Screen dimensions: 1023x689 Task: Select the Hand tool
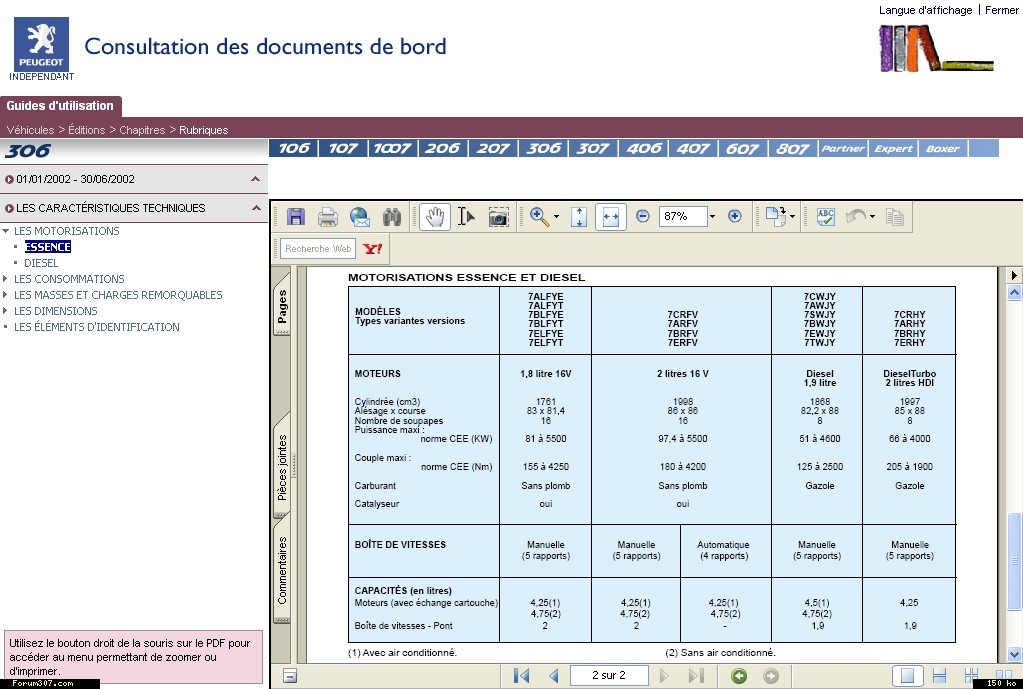[x=435, y=217]
